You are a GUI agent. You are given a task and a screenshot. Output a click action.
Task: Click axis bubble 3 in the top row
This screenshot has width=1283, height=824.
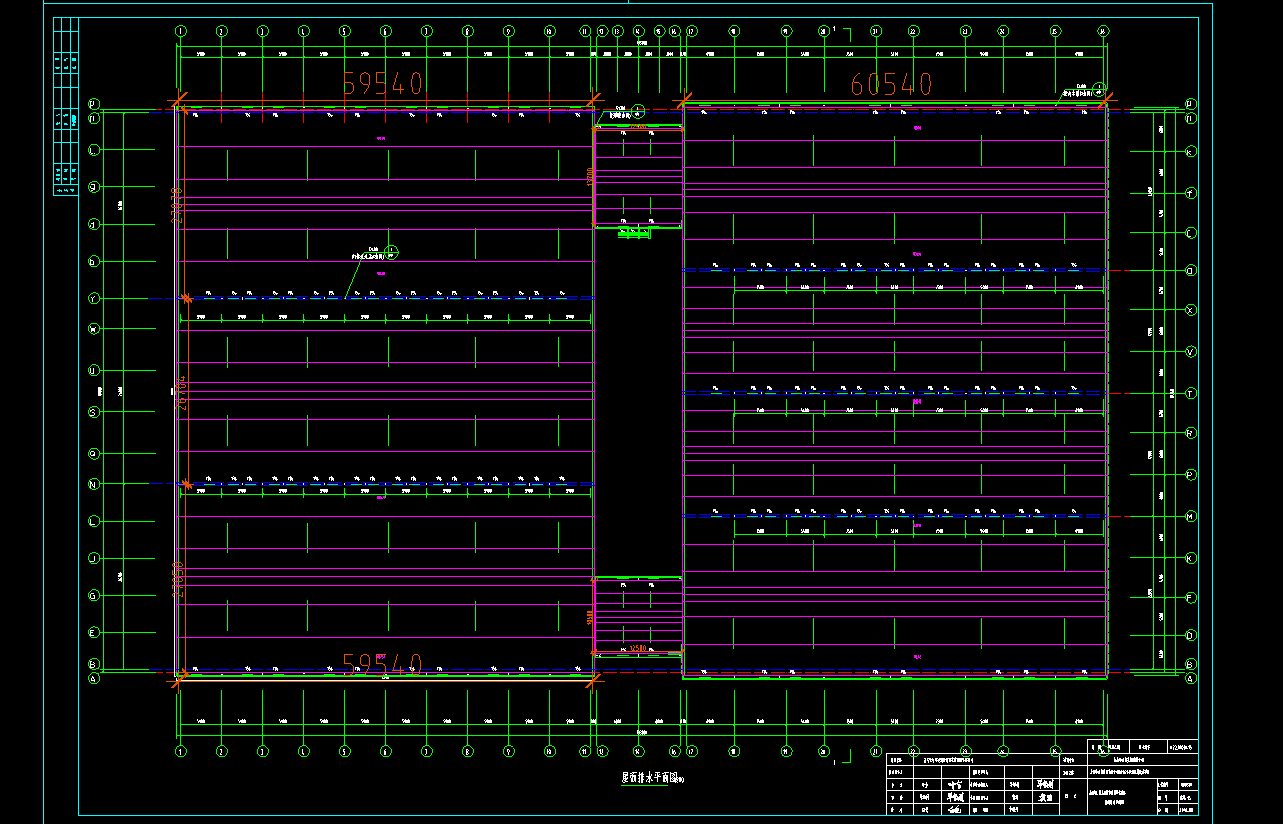[263, 31]
